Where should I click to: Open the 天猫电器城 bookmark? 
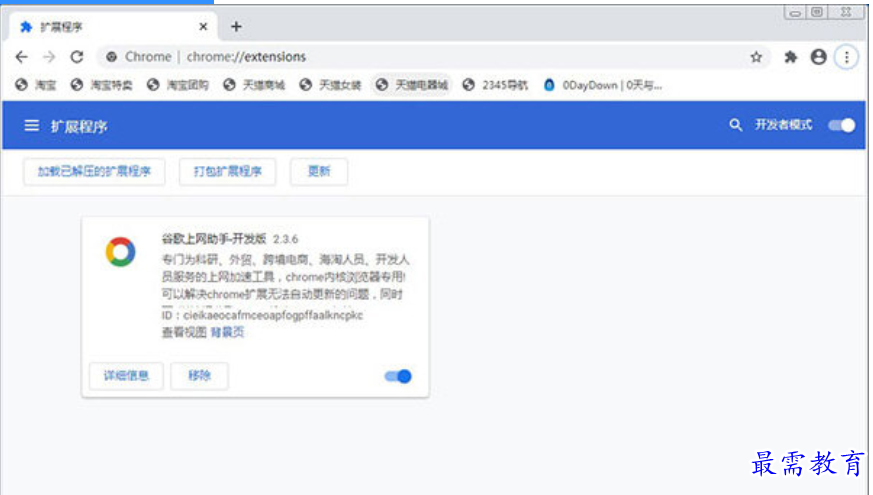412,85
